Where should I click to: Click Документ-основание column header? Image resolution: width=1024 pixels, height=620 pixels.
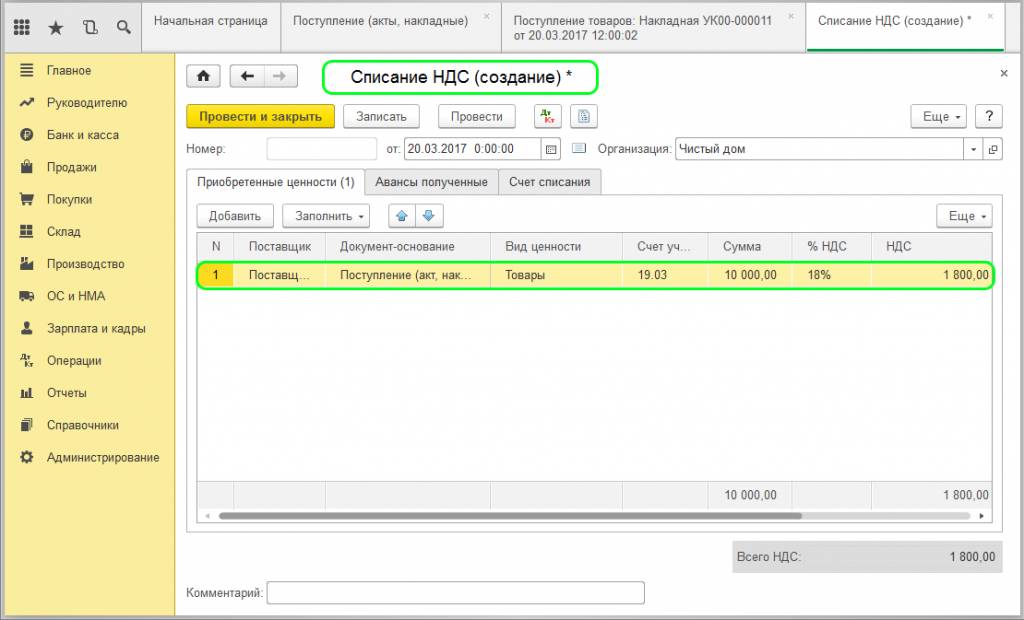point(408,246)
